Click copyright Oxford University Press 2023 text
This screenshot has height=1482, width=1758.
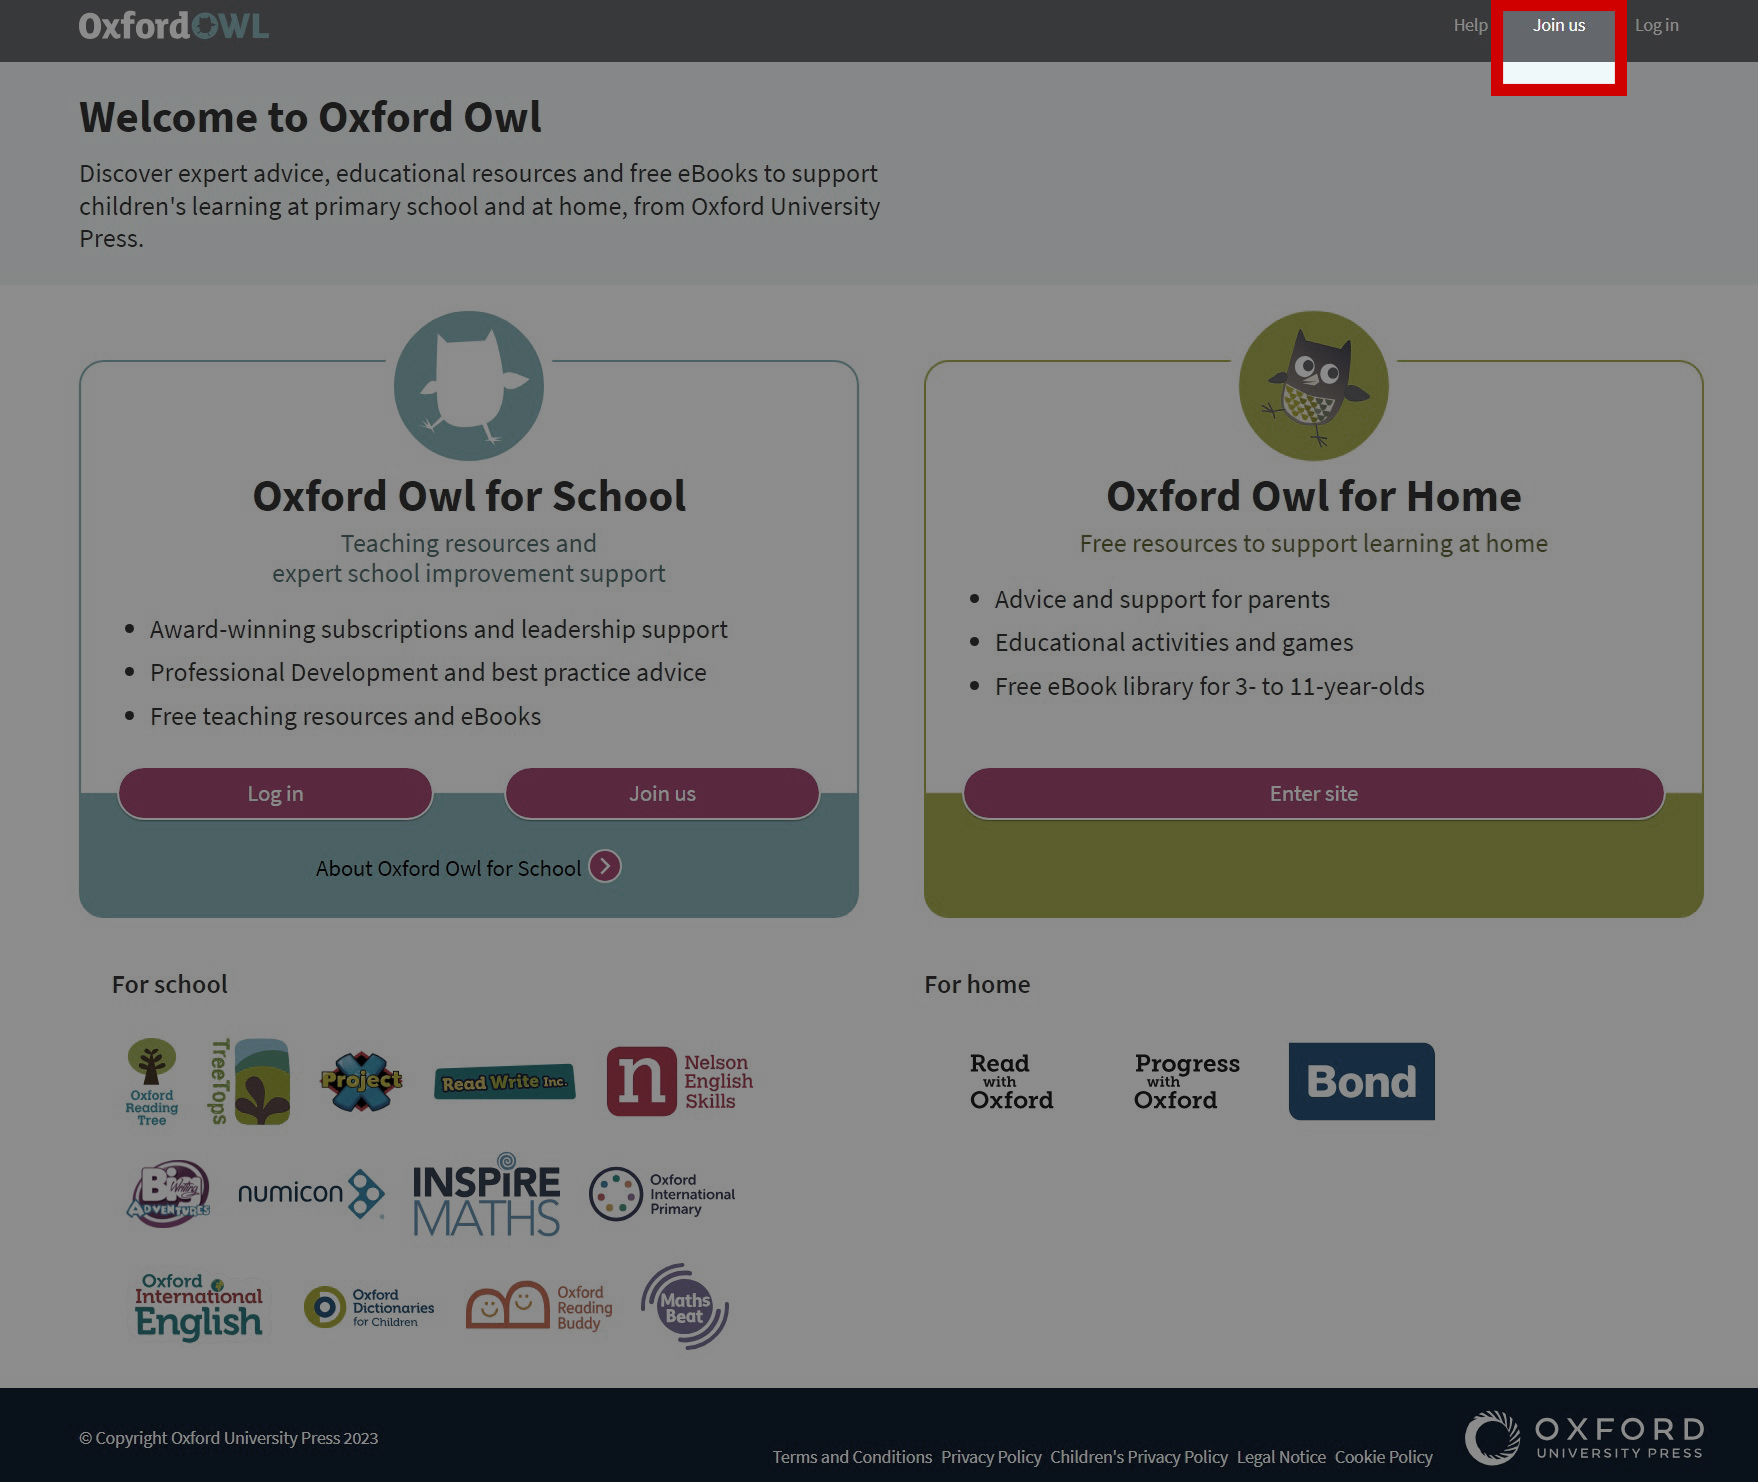(x=229, y=1438)
